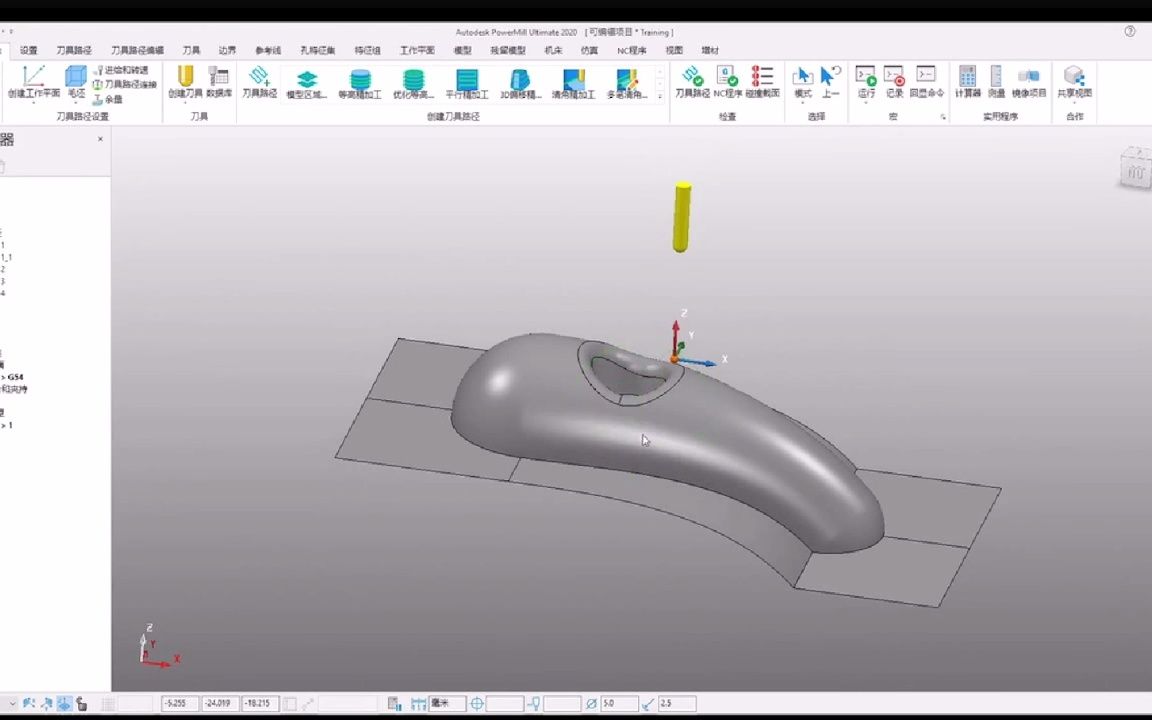Close the explorer panel with X
This screenshot has height=720, width=1152.
point(101,139)
